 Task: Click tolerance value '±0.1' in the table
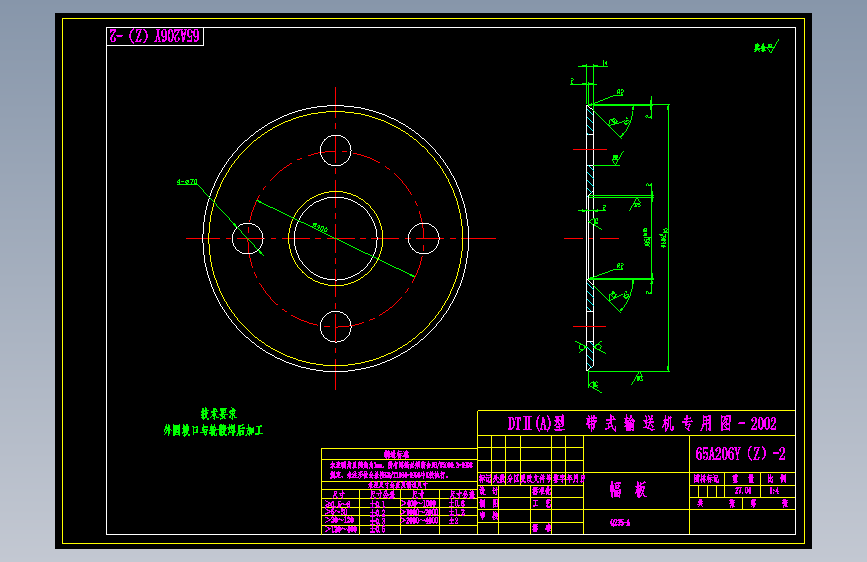(x=378, y=504)
